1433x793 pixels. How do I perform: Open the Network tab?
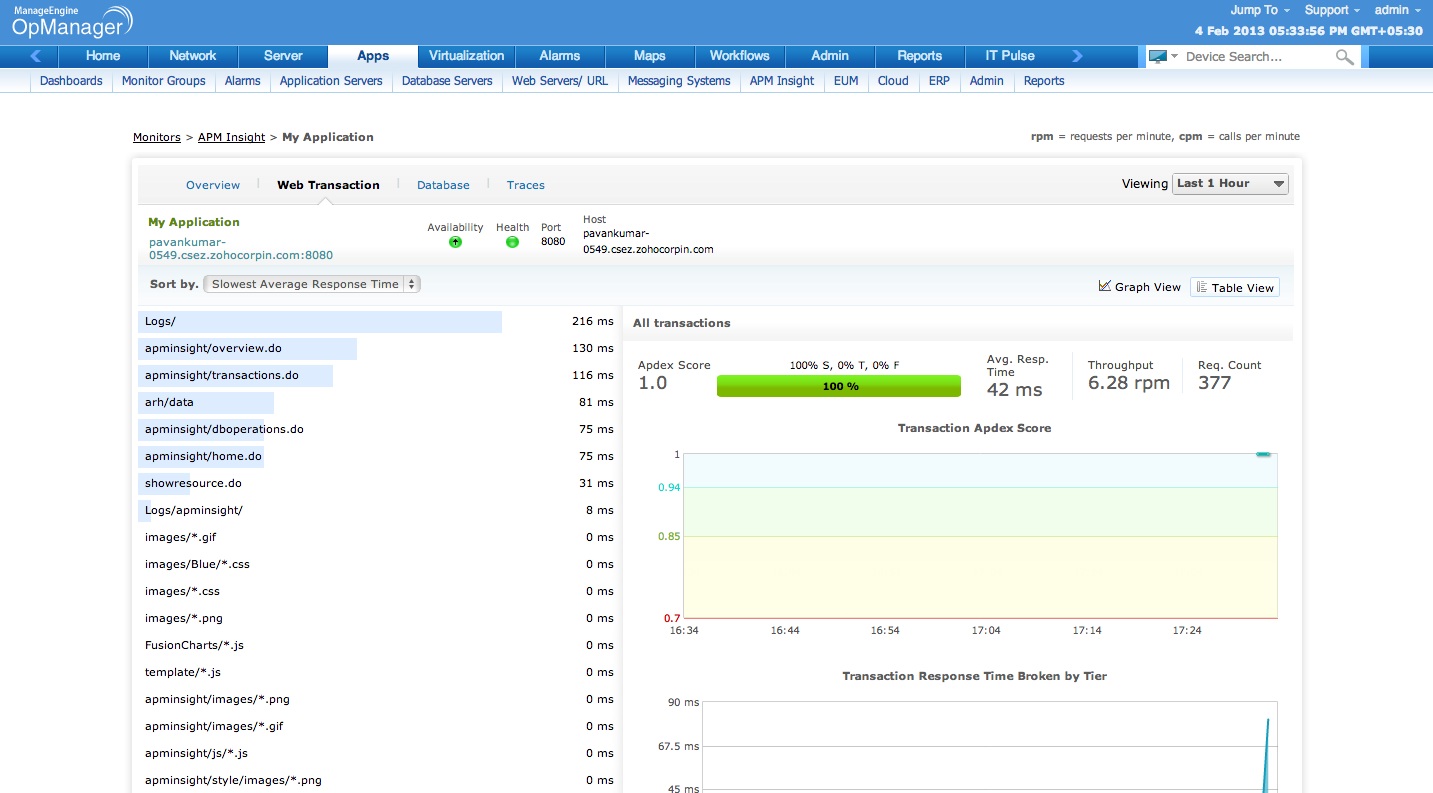193,56
